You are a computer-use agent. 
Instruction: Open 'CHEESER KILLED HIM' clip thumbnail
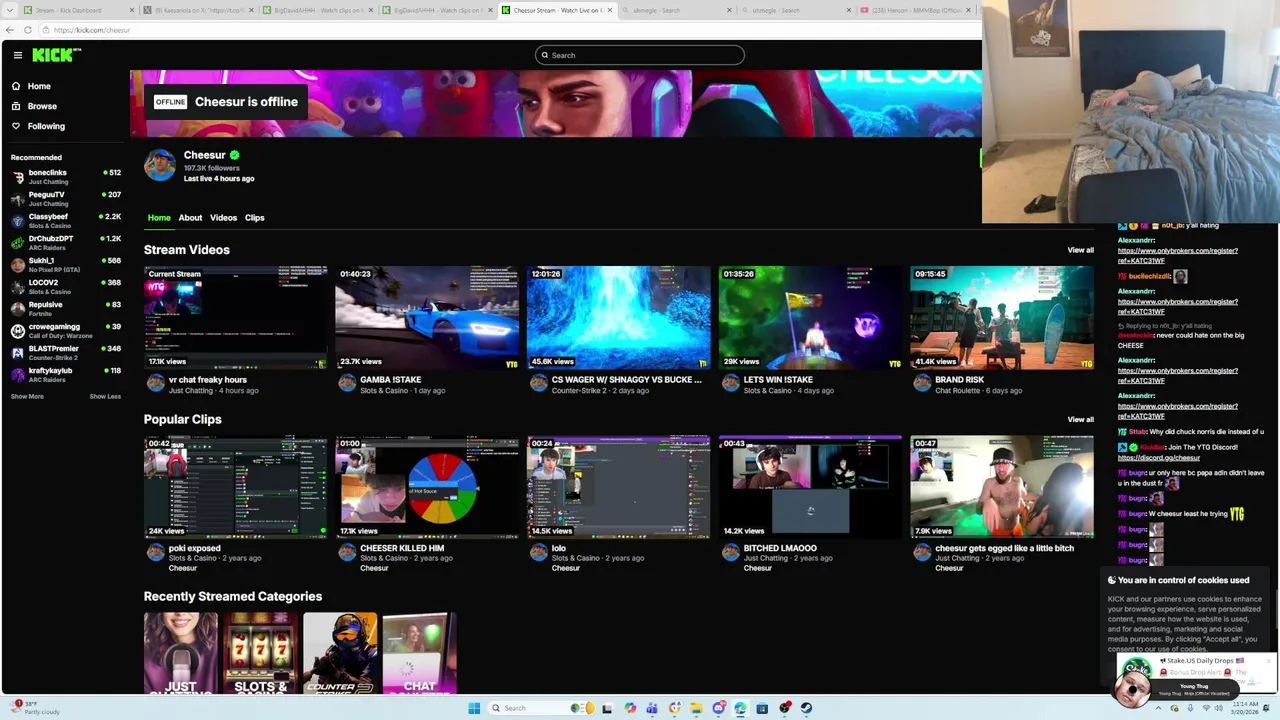pyautogui.click(x=427, y=487)
